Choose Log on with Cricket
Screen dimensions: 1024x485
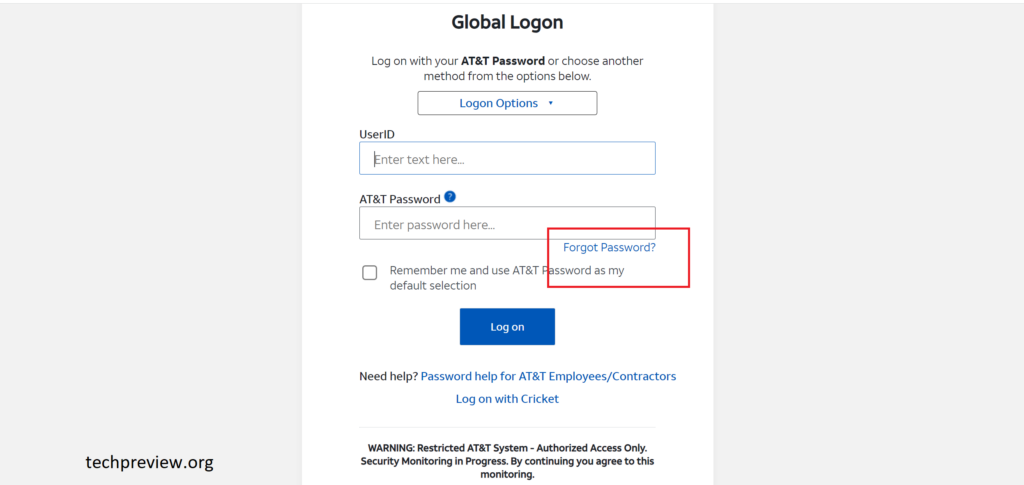click(x=507, y=398)
